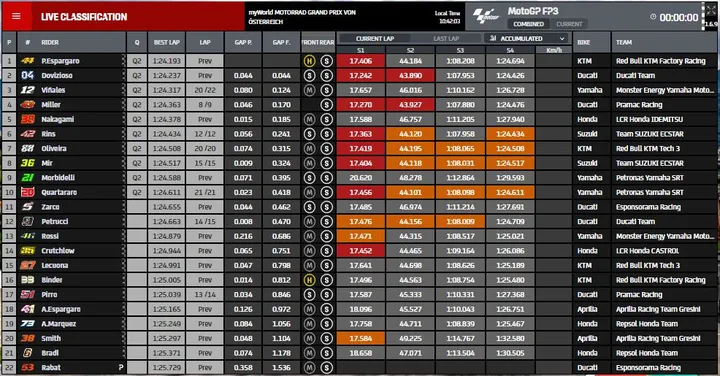
Task: Click hard front tyre icon for P.Espargaro
Action: coord(309,61)
